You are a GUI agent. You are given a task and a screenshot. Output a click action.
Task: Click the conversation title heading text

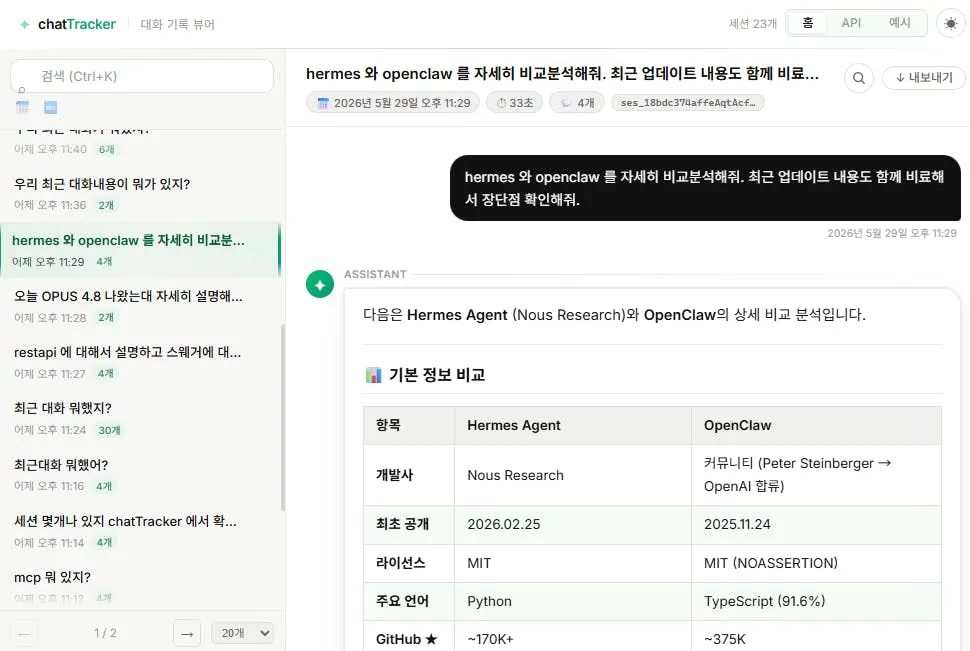562,74
